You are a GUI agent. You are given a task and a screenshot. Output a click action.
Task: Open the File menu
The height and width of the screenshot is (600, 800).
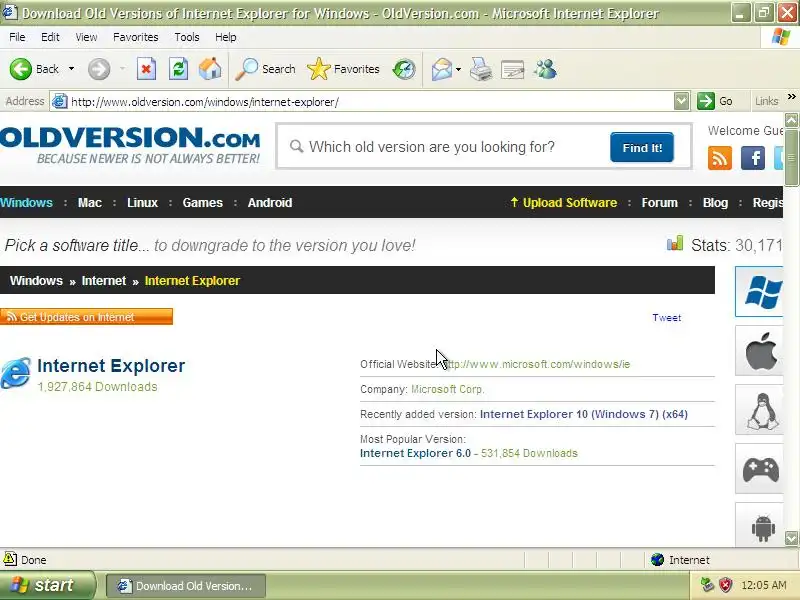(17, 37)
